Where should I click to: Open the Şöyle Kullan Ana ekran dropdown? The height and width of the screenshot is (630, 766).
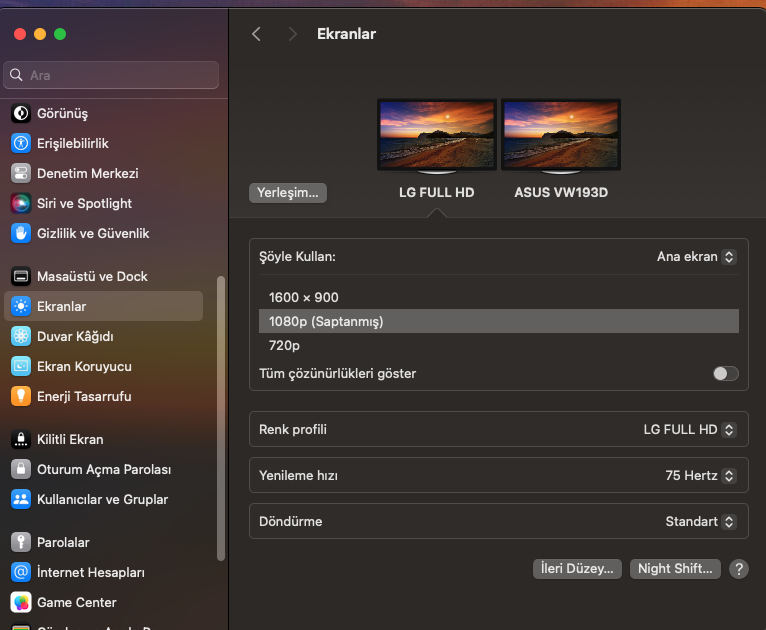pos(697,257)
